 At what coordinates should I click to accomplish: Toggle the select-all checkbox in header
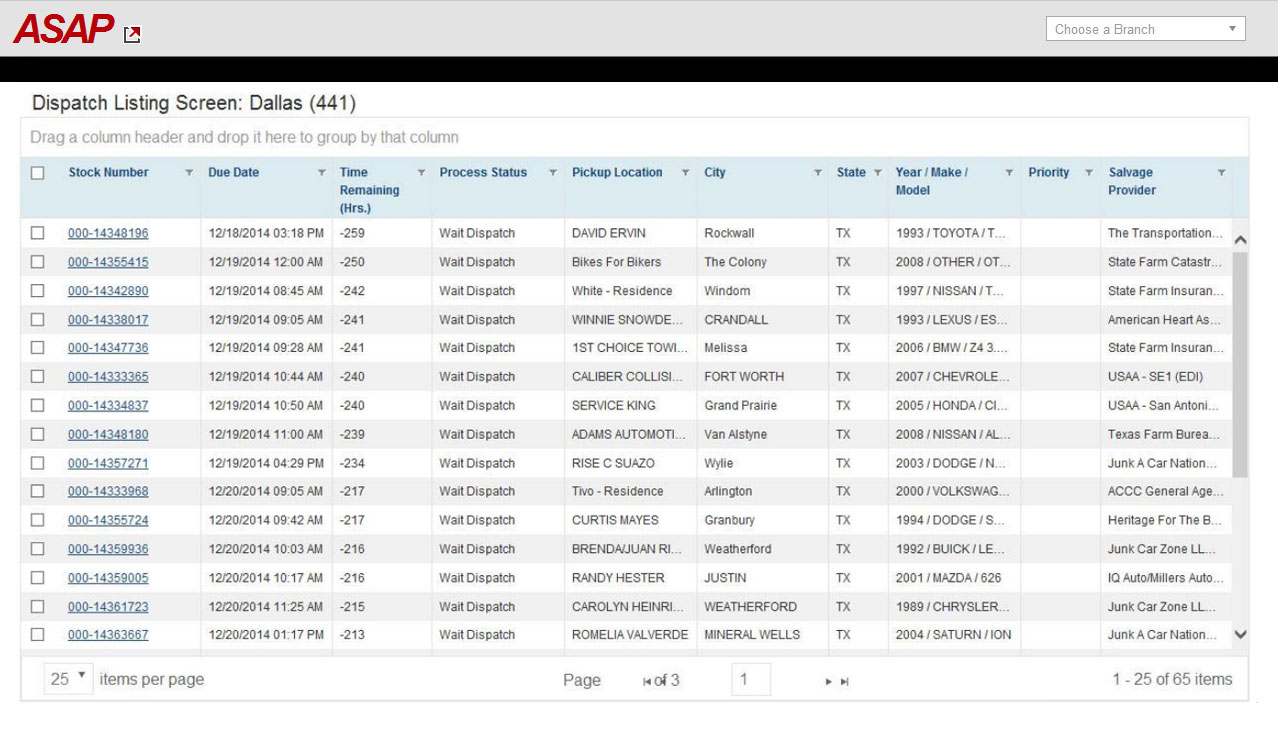(x=38, y=173)
